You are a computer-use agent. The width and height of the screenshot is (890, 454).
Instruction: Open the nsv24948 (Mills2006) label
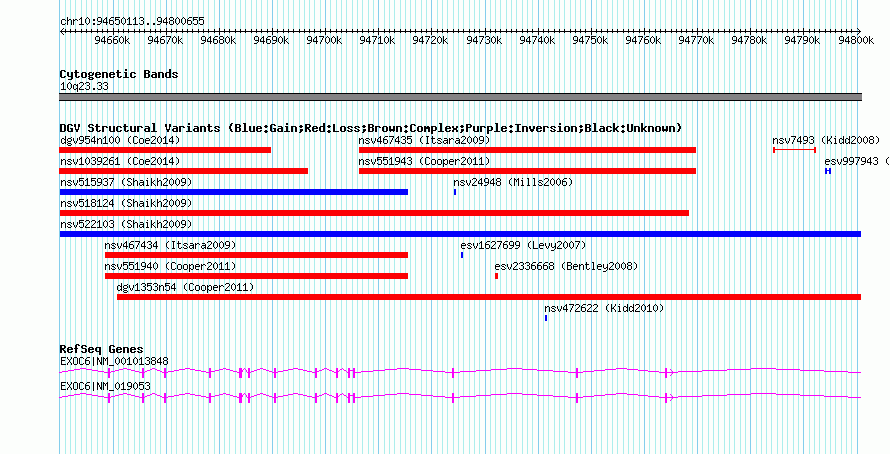513,182
